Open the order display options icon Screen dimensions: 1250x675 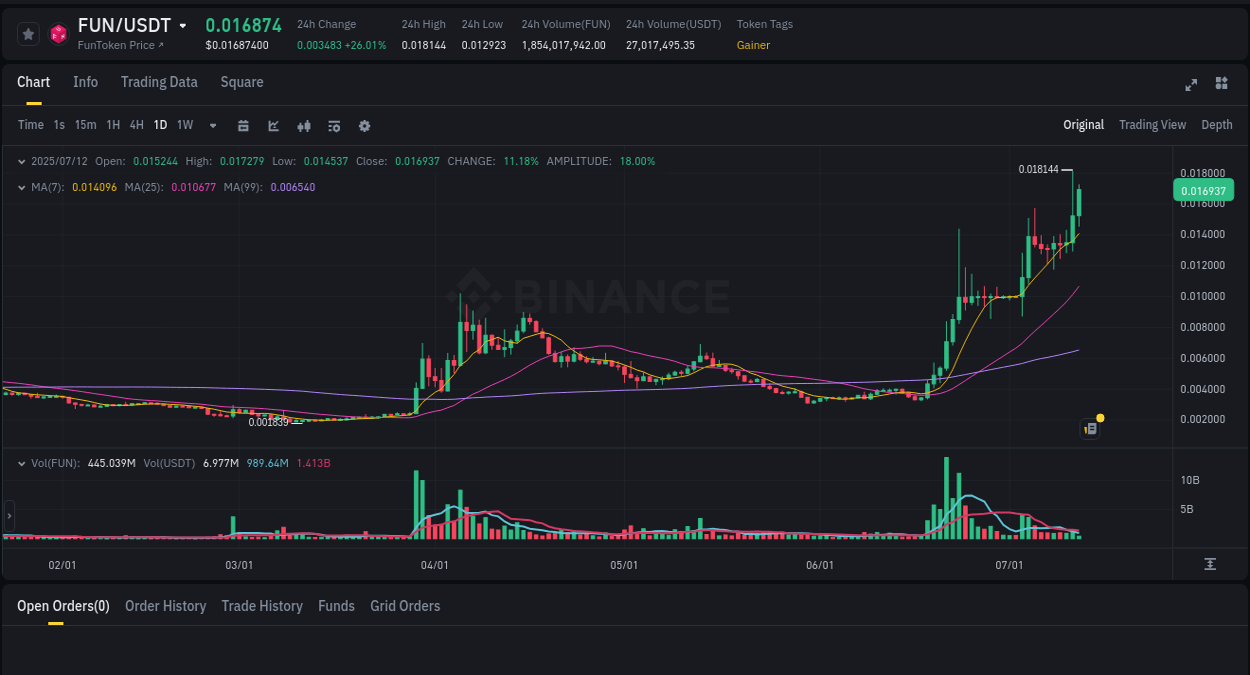click(333, 125)
